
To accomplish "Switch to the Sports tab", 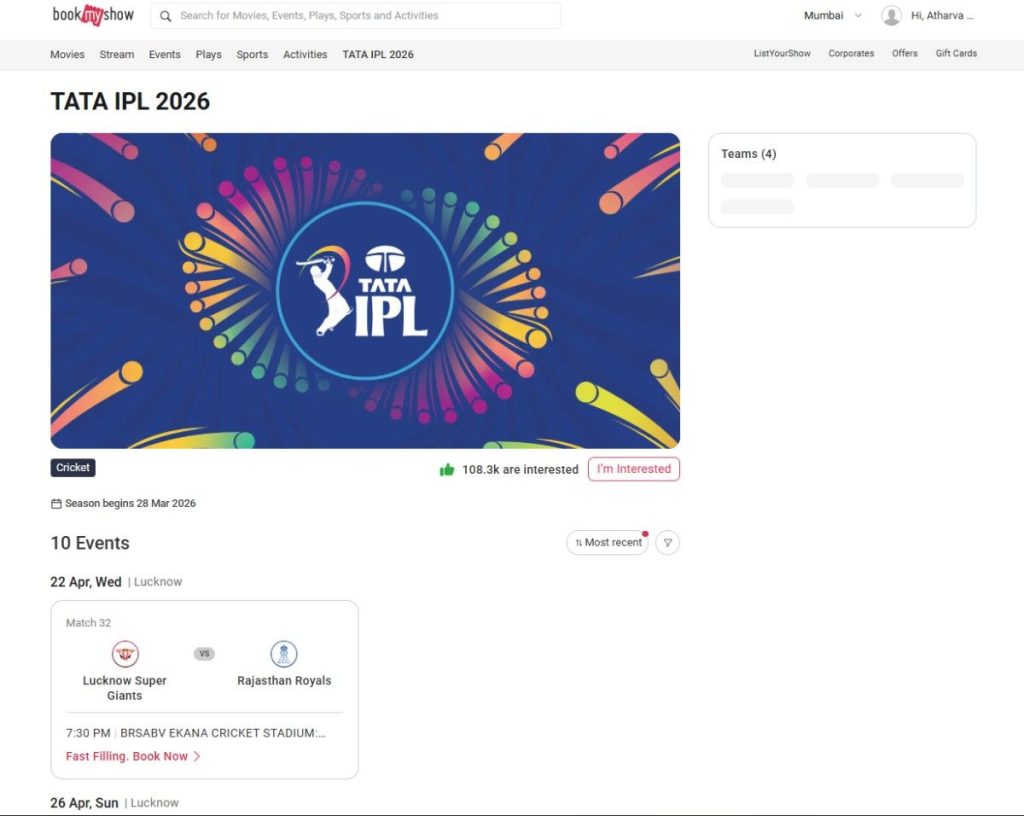I will click(x=252, y=55).
